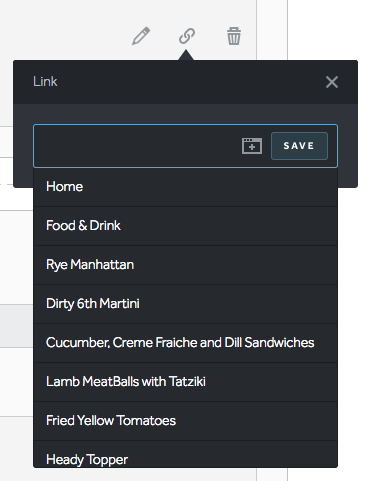Click the grey highlighted row behind the popup

[16, 326]
